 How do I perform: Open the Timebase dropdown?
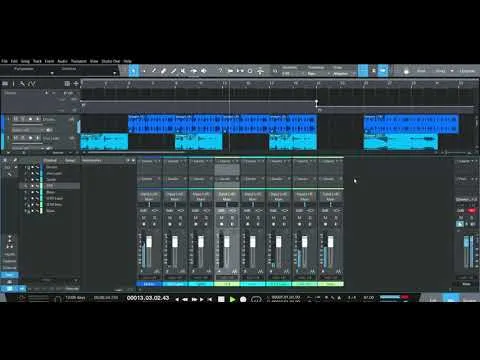tap(315, 73)
